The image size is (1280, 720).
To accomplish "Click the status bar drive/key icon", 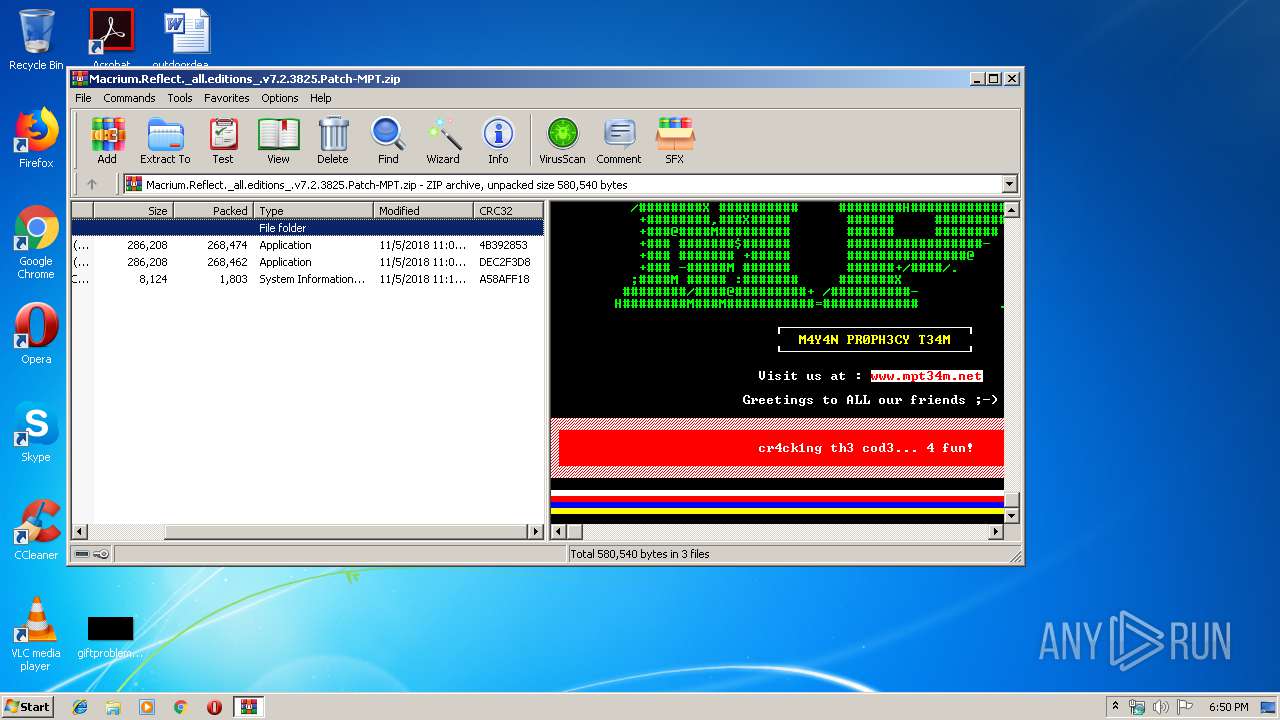I will tap(92, 554).
